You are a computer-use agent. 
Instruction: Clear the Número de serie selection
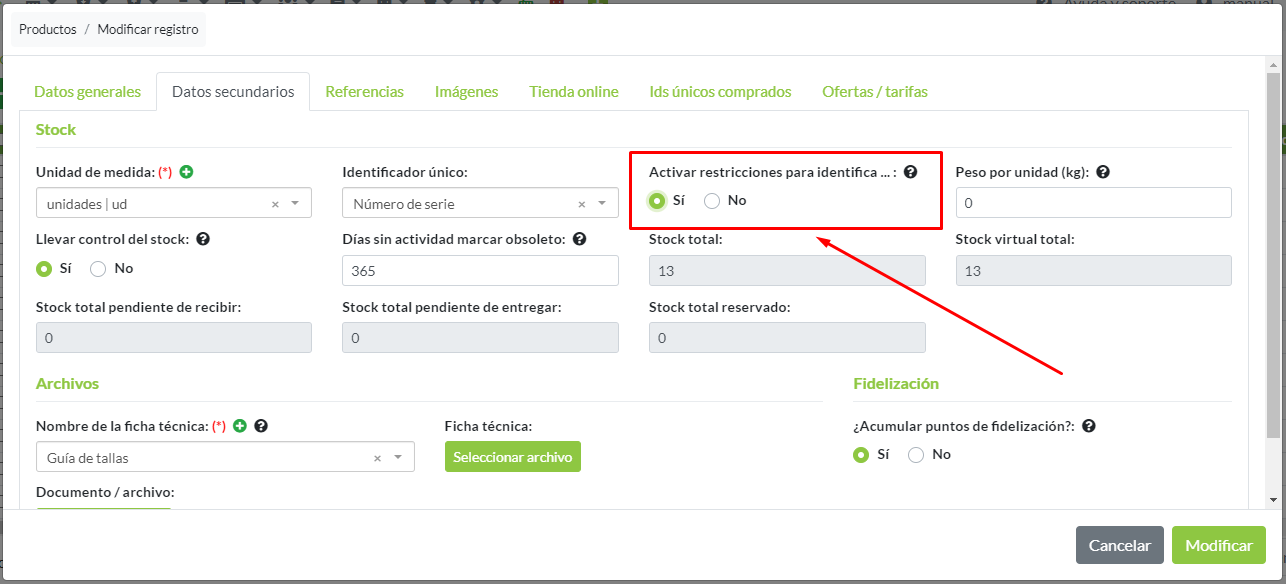(581, 204)
